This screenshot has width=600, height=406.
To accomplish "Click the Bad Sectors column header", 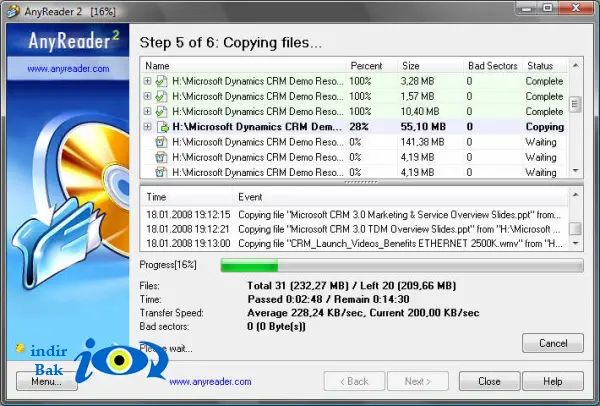I will 492,66.
